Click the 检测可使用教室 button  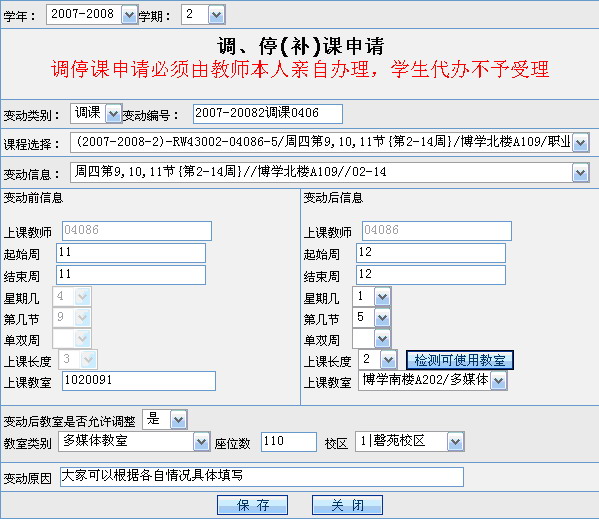tap(460, 360)
